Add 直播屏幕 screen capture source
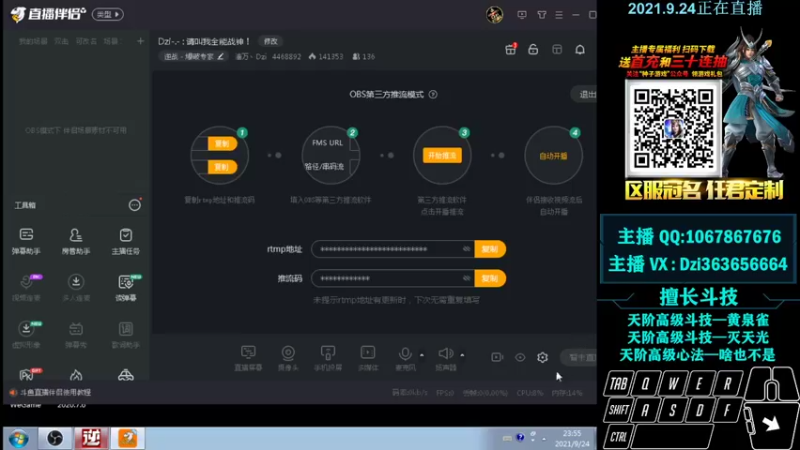The height and width of the screenshot is (450, 800). click(x=248, y=358)
